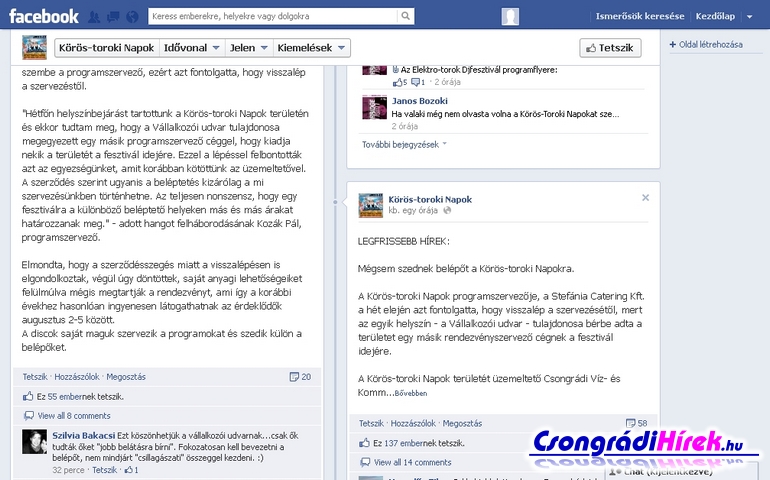Click the Tetszik page like button
This screenshot has height=480, width=770.
(610, 48)
